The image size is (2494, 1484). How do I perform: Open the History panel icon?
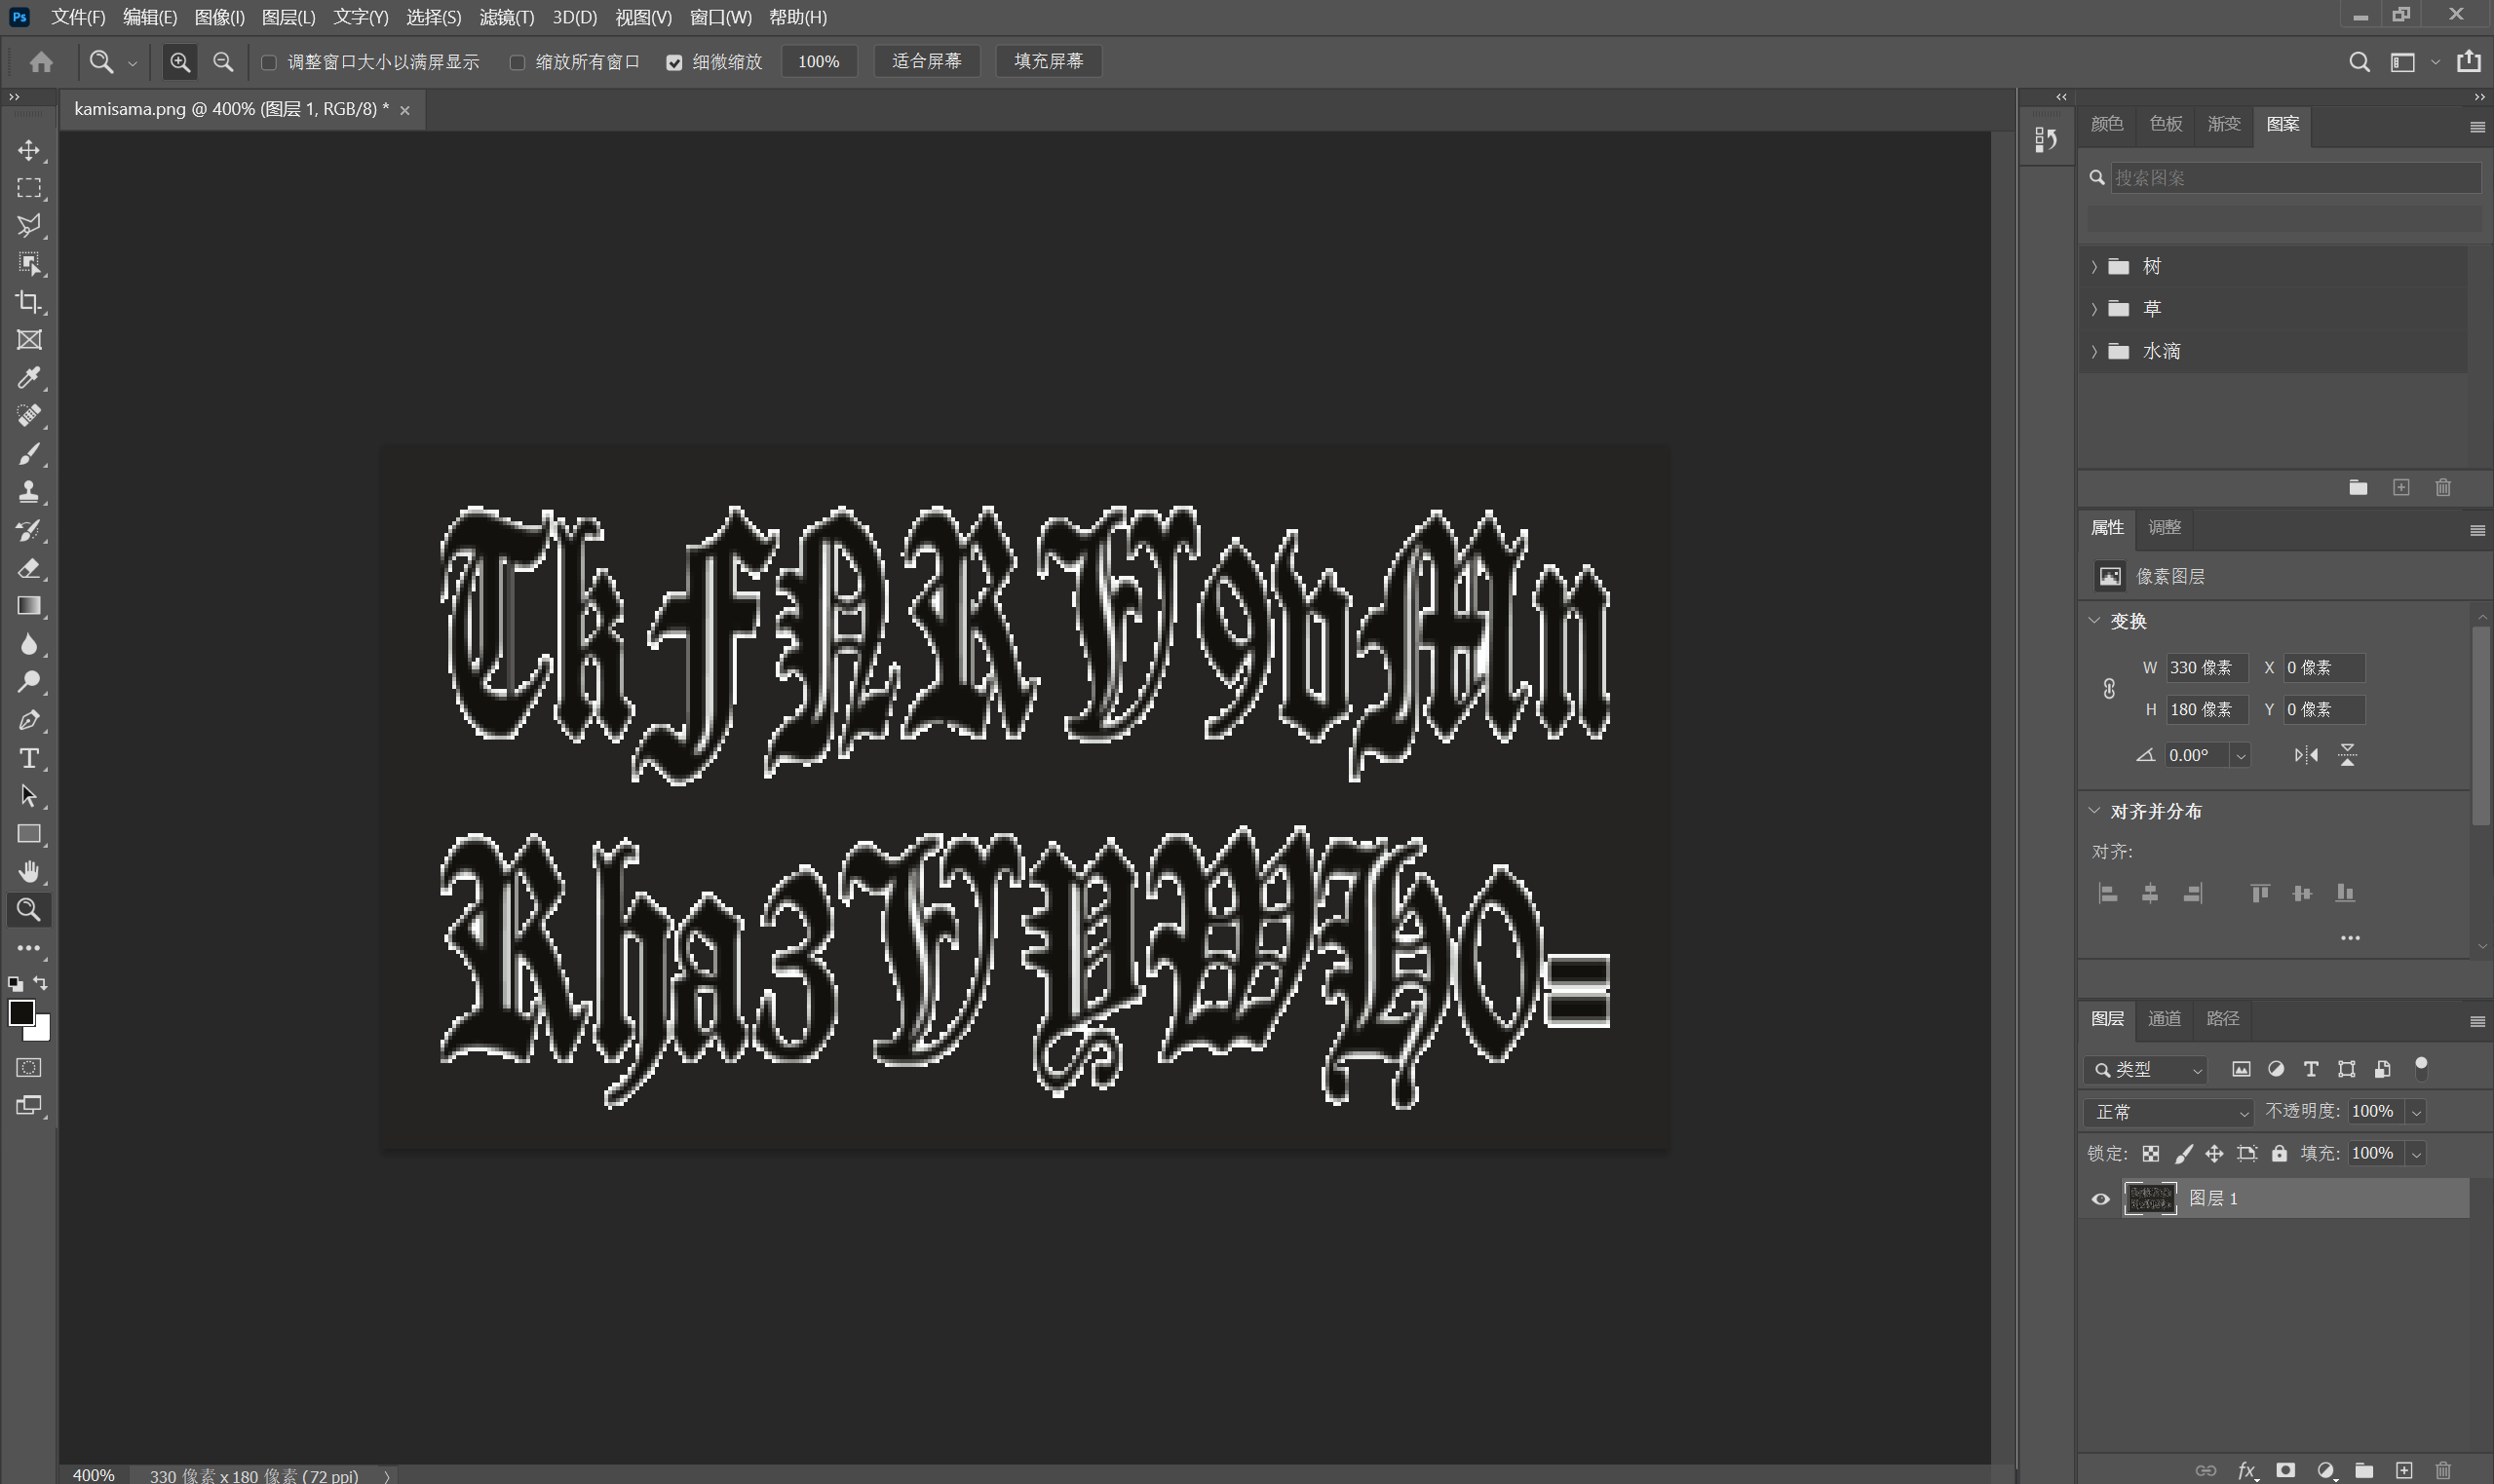(2046, 140)
